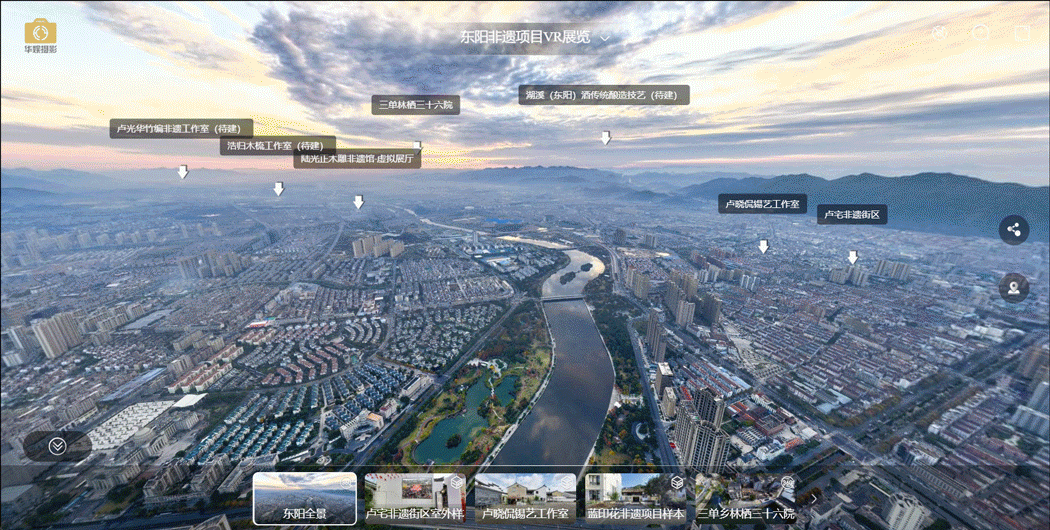Click arrow marker under 卢光华竹编非遗工作室 label
The image size is (1050, 530).
pos(182,172)
